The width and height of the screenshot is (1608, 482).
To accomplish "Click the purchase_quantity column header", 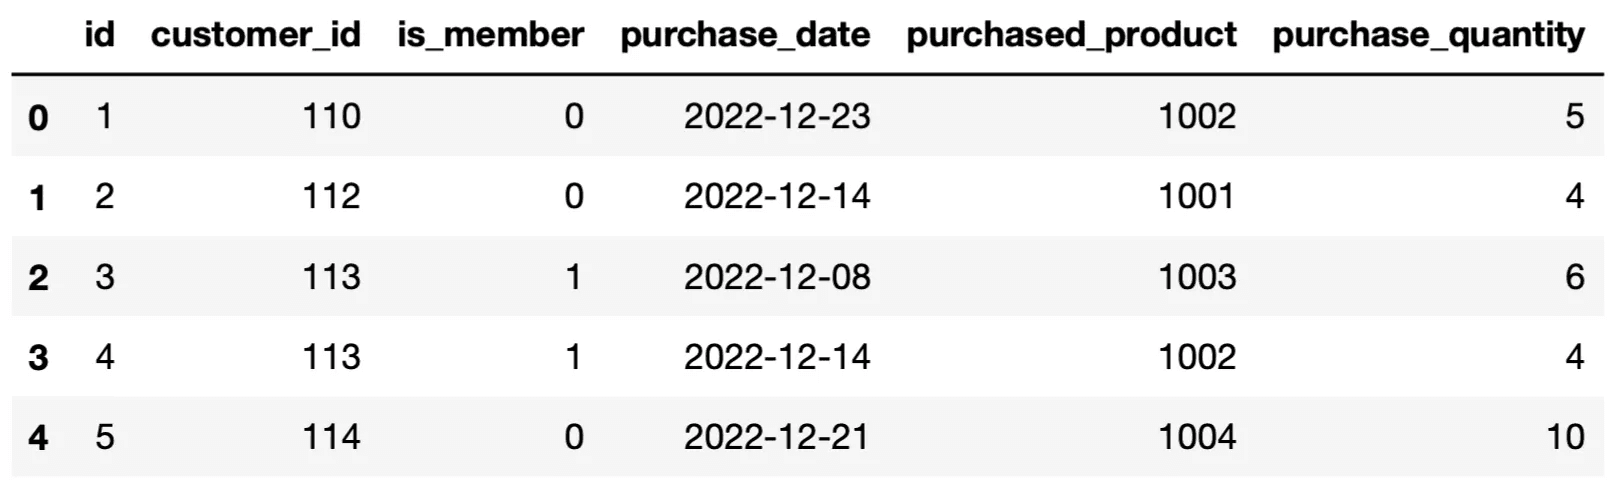I will coord(1428,35).
